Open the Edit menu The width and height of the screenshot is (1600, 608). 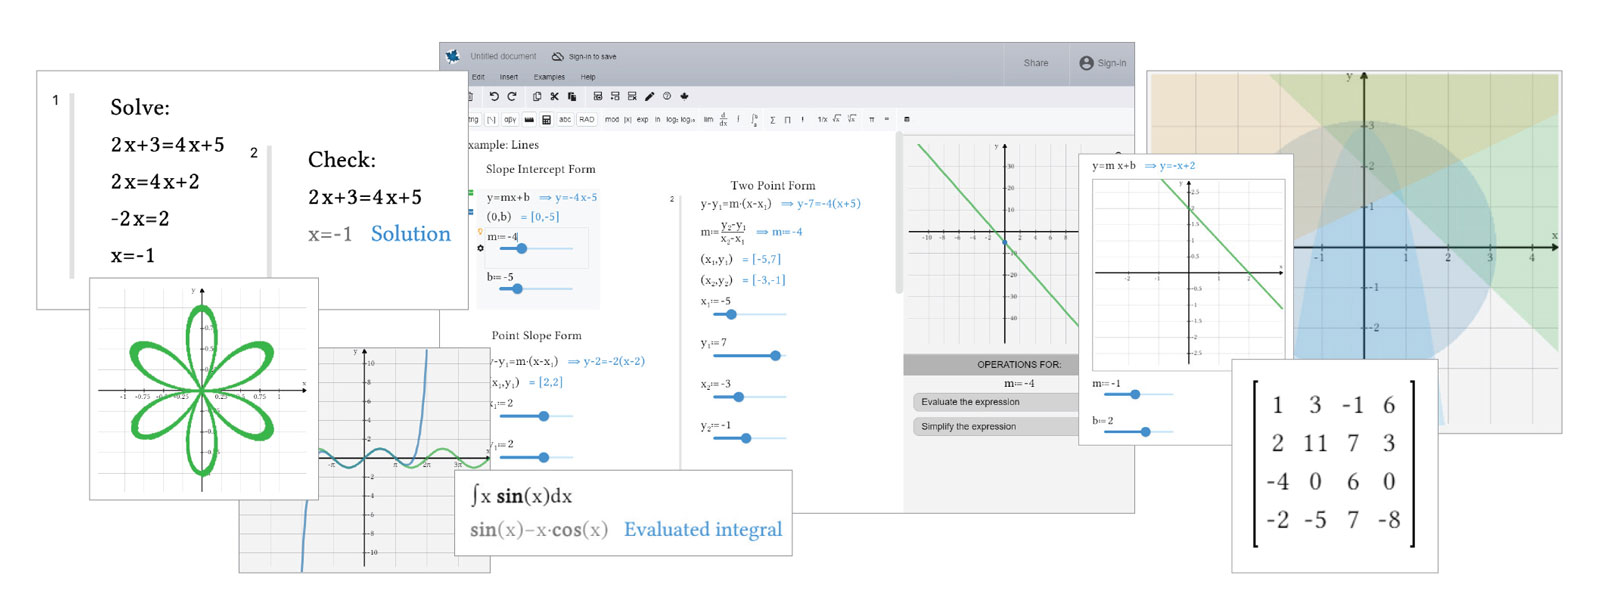(478, 77)
